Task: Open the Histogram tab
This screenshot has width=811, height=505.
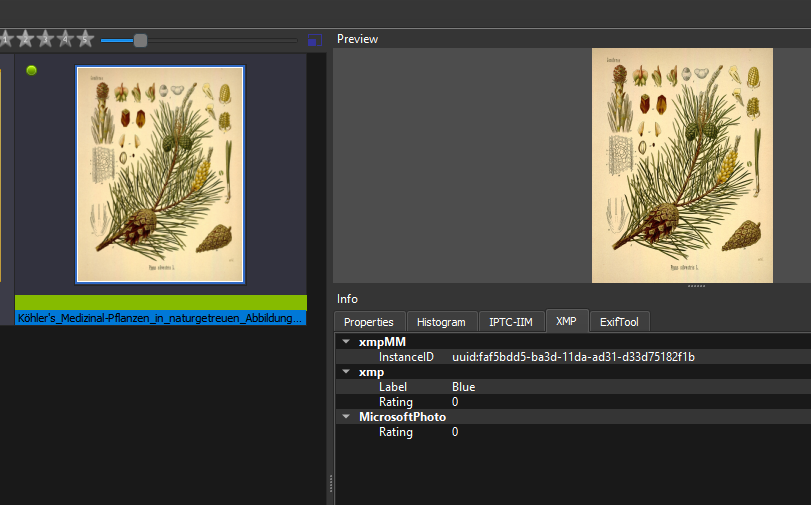Action: coord(441,322)
